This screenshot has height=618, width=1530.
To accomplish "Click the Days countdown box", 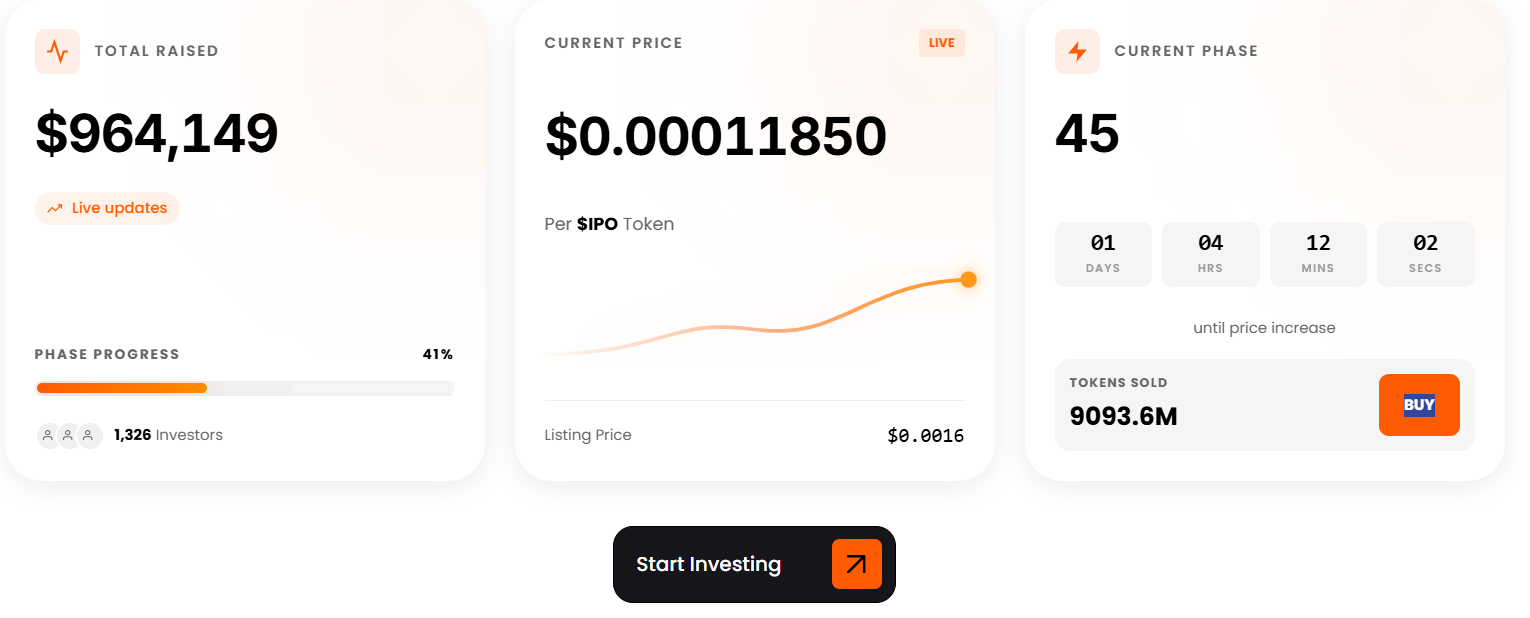I will 1103,254.
